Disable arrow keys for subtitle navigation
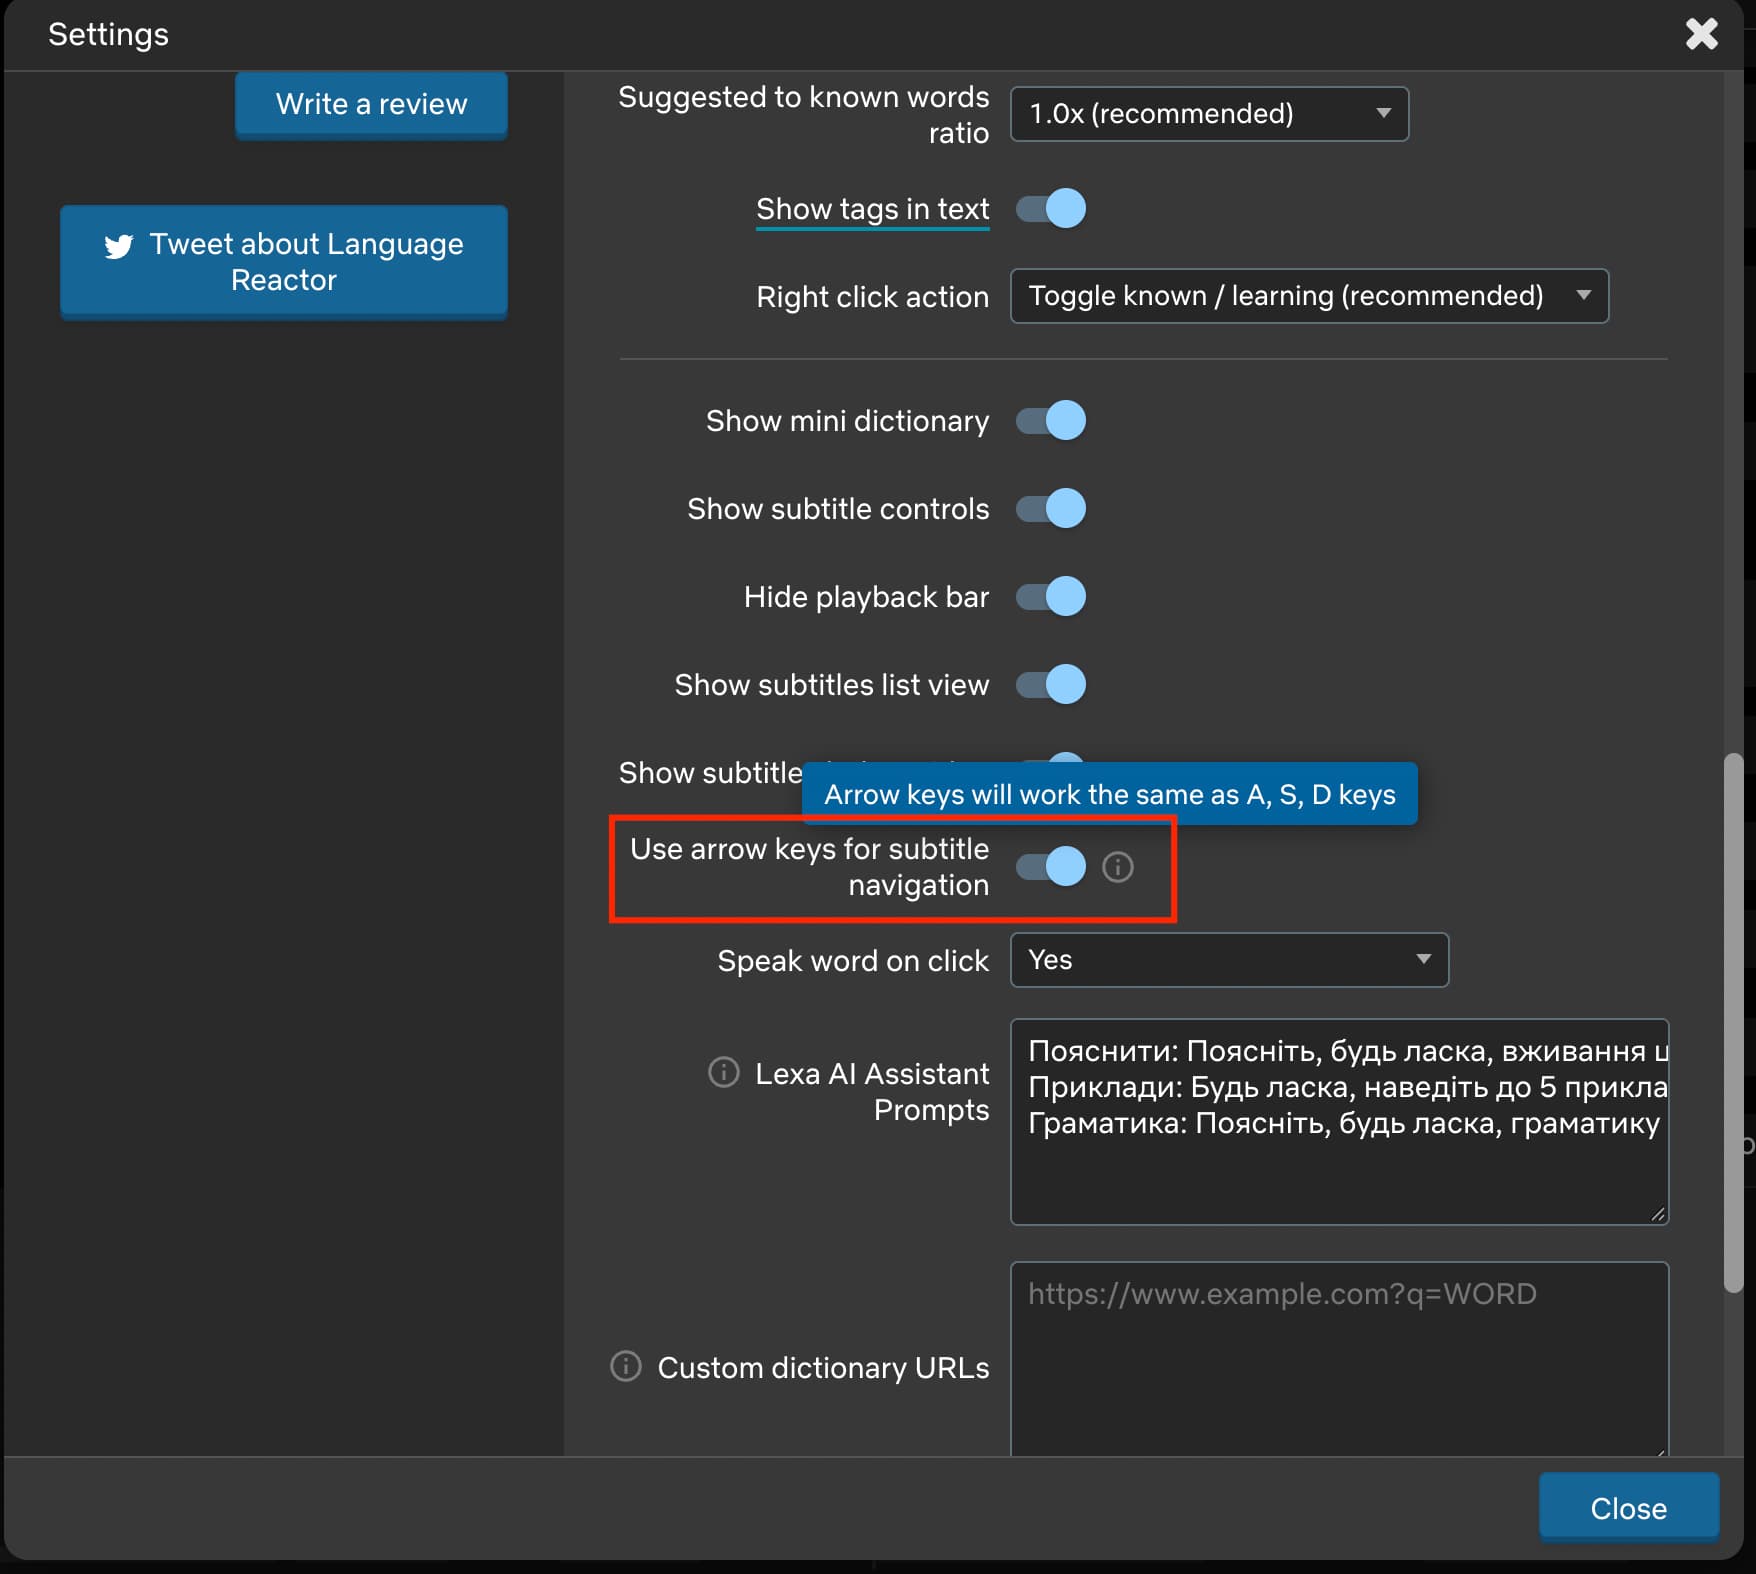1756x1574 pixels. point(1051,866)
